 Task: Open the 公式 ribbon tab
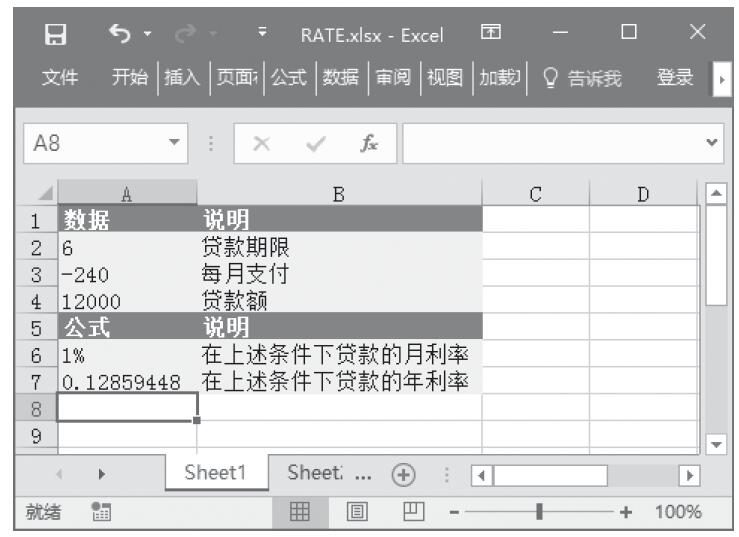(x=290, y=77)
